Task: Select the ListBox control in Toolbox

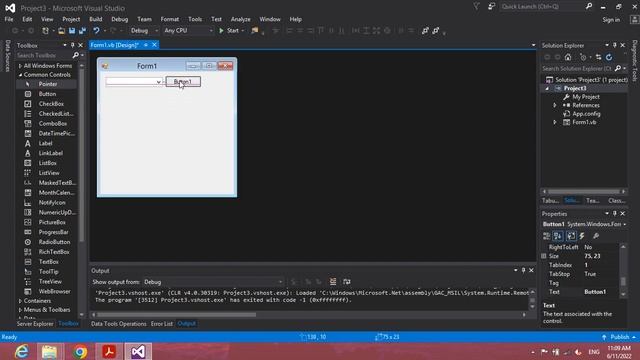Action: [47, 163]
